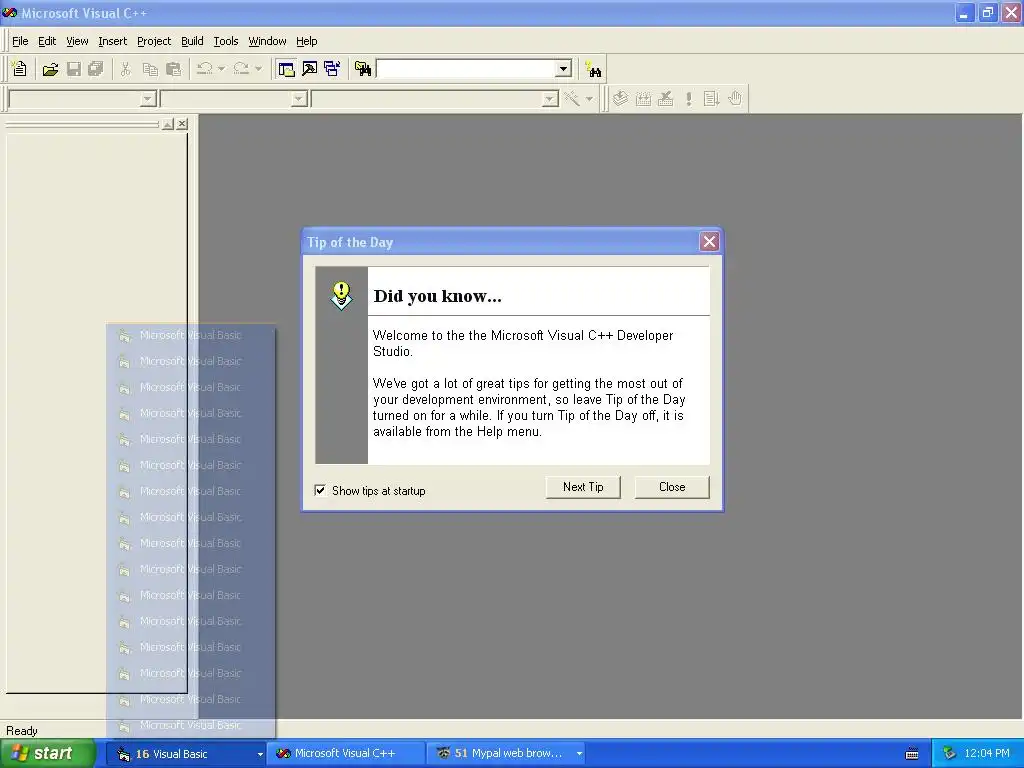Open the Insert menu

tap(112, 41)
